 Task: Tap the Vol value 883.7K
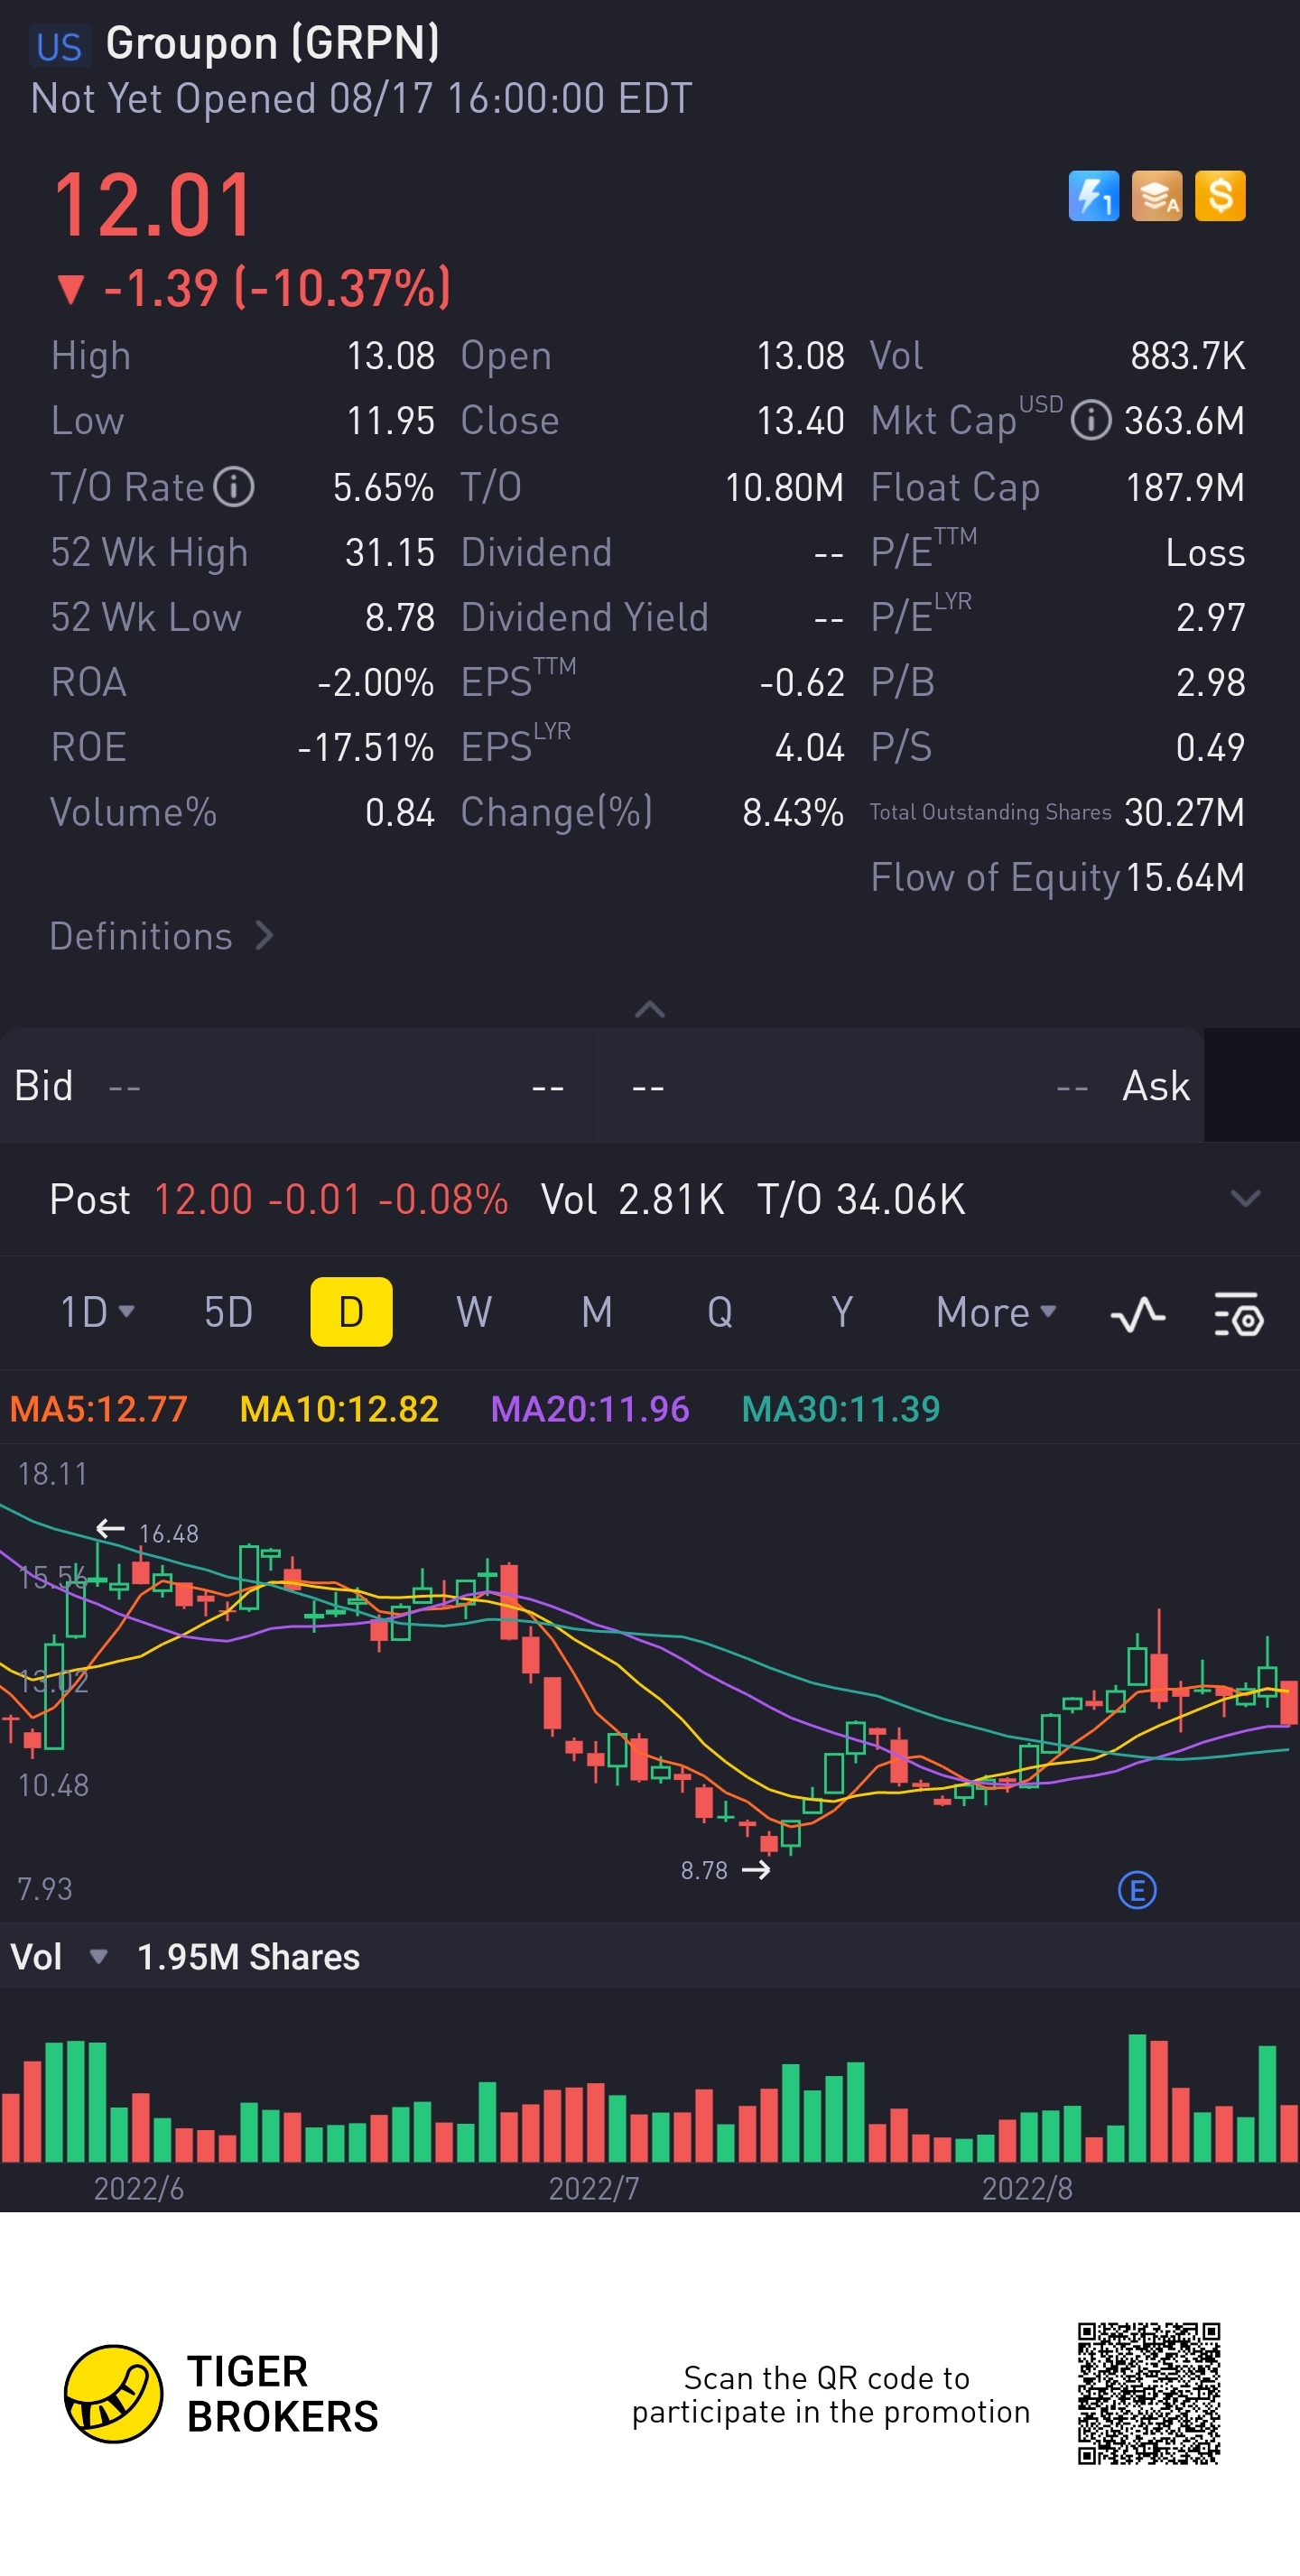point(1188,356)
